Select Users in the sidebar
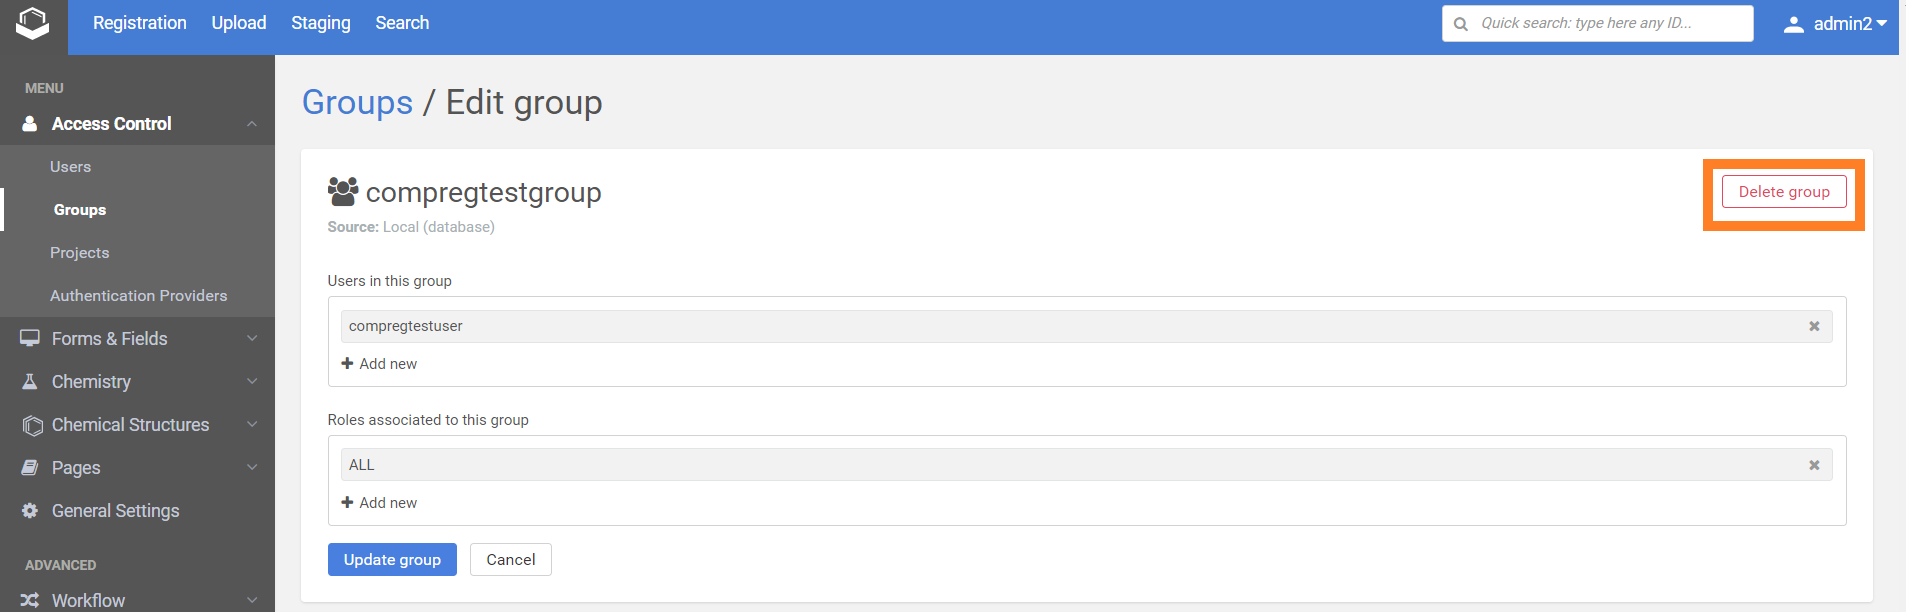The image size is (1906, 612). 70,167
